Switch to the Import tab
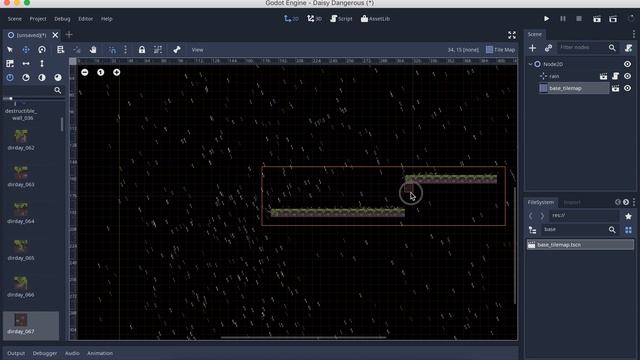This screenshot has height=360, width=640. (x=572, y=202)
